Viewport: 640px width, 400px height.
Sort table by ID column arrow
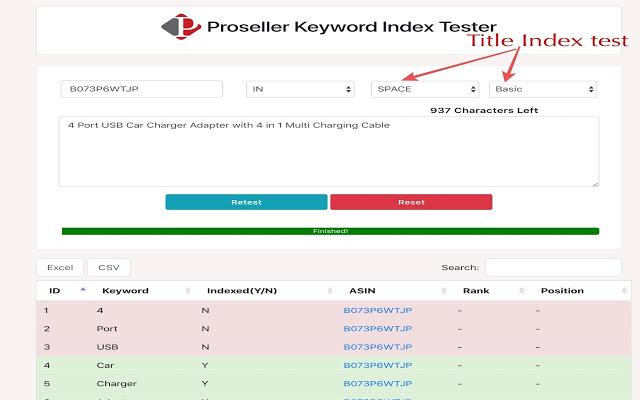point(83,290)
